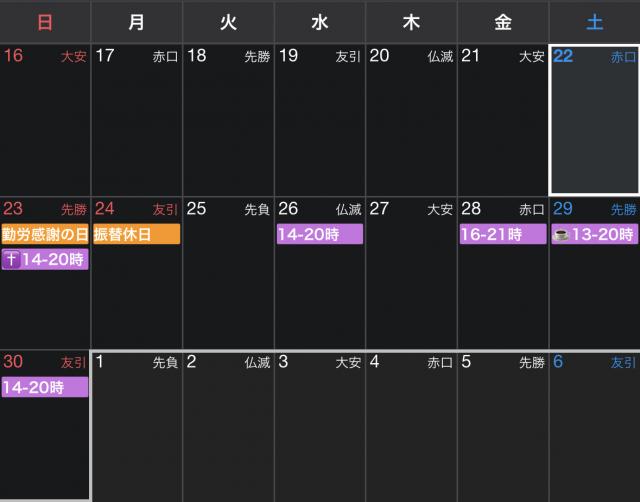Click the 日 (Sunday) column header
The width and height of the screenshot is (640, 502).
(x=45, y=21)
